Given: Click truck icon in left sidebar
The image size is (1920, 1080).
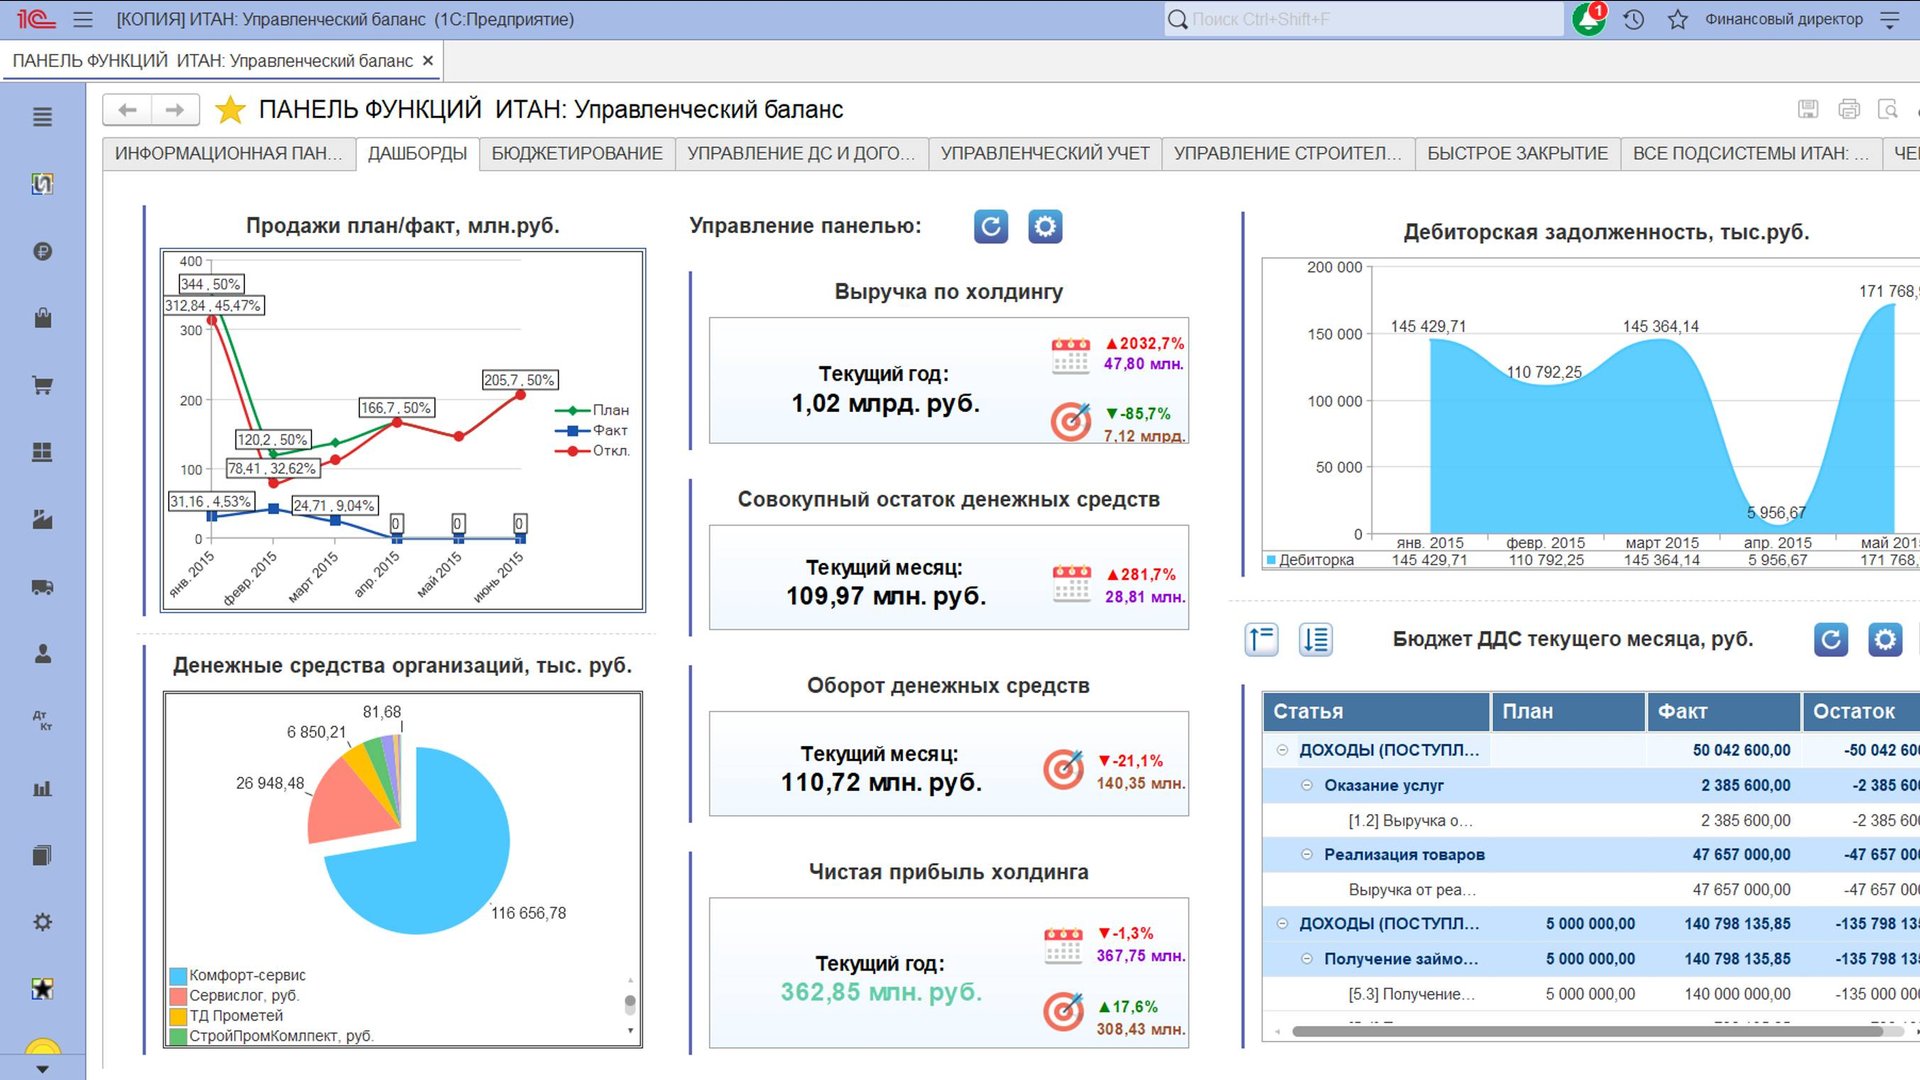Looking at the screenshot, I should tap(42, 587).
